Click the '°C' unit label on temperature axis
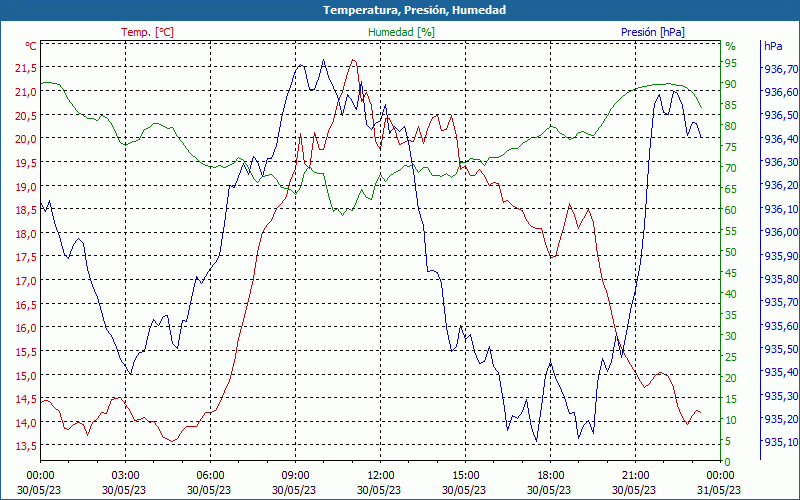800x500 pixels. pos(31,46)
